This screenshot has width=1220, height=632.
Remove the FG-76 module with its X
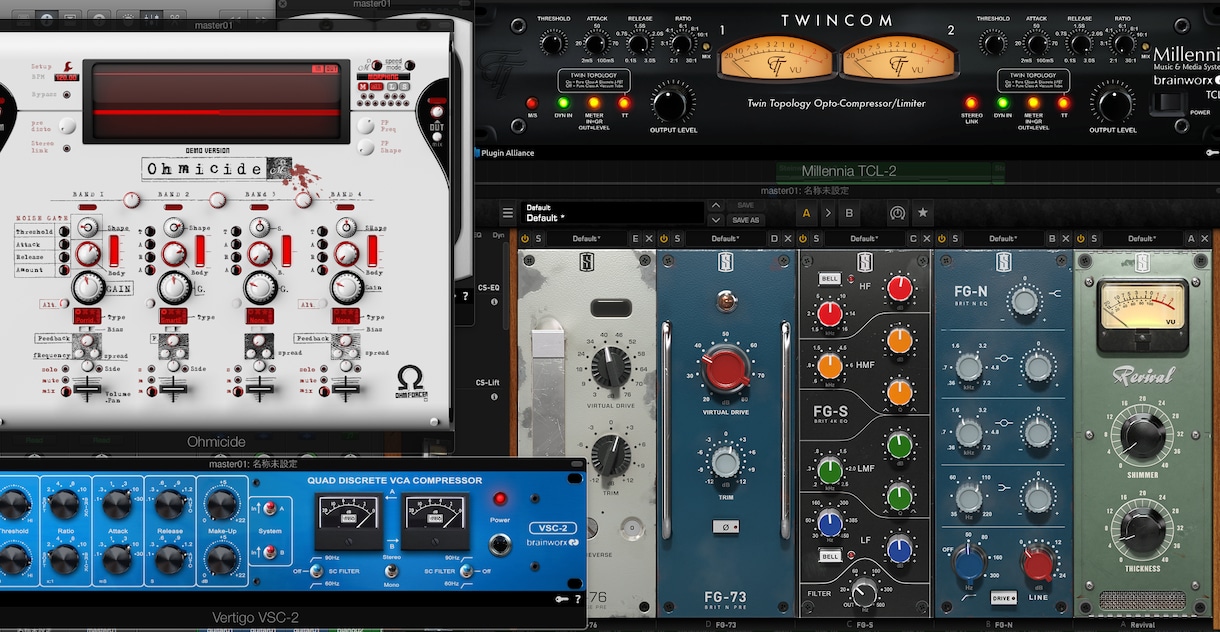(x=648, y=239)
